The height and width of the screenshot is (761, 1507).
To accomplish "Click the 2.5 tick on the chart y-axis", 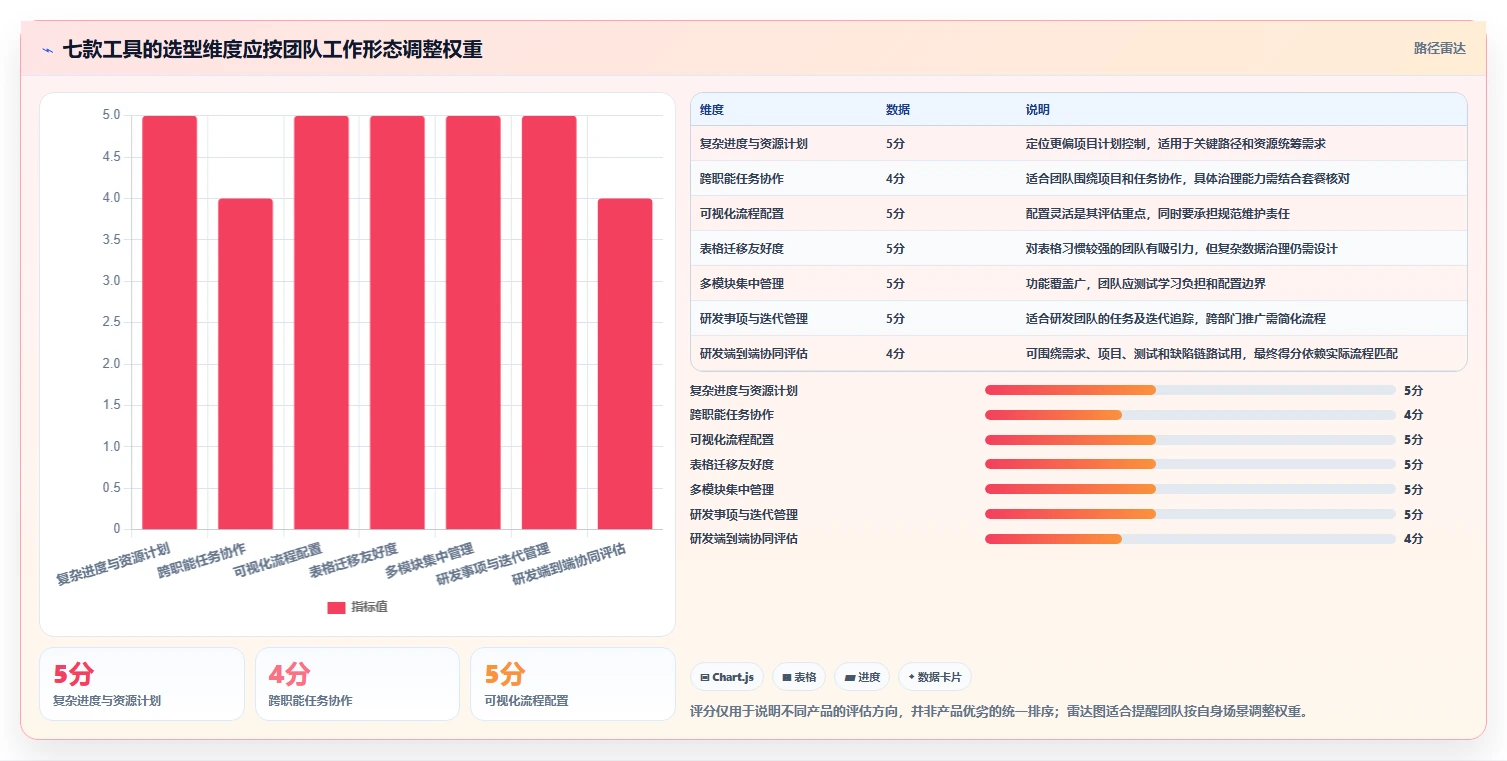I will tap(111, 322).
